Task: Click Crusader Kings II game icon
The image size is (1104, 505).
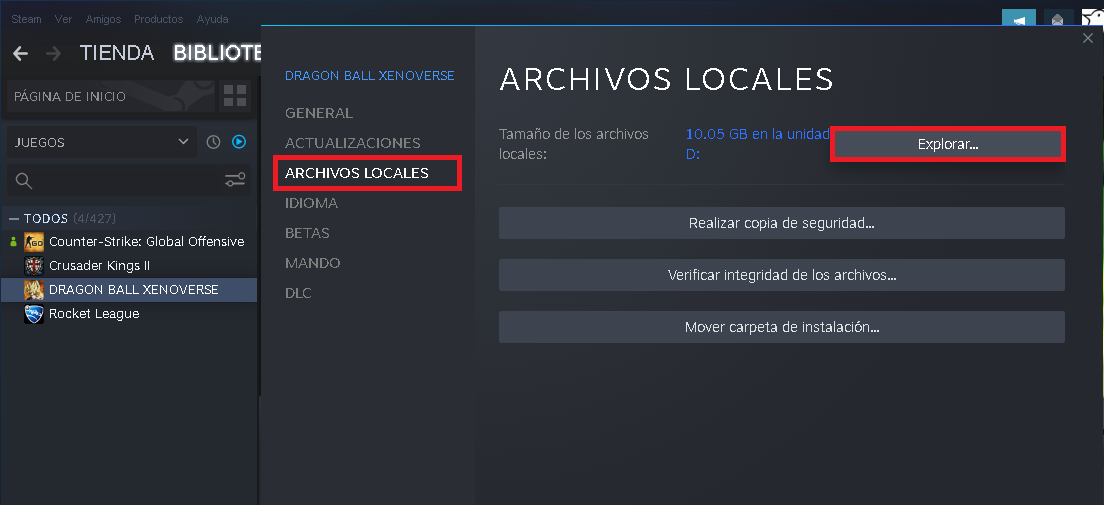Action: pyautogui.click(x=34, y=266)
